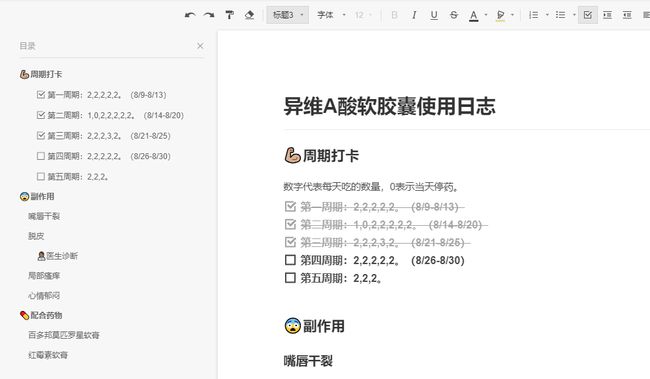650x379 pixels.
Task: Insert a numbered list
Action: point(534,15)
